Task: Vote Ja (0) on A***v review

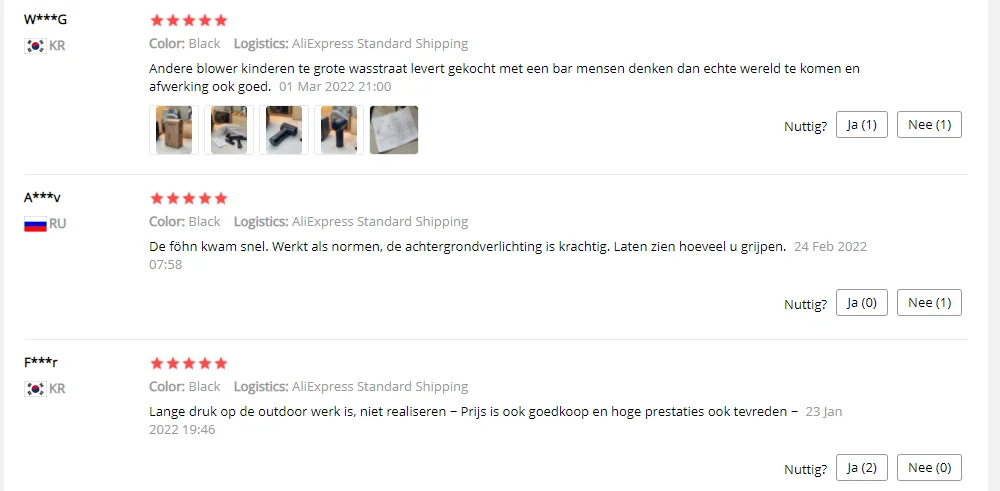Action: 862,303
